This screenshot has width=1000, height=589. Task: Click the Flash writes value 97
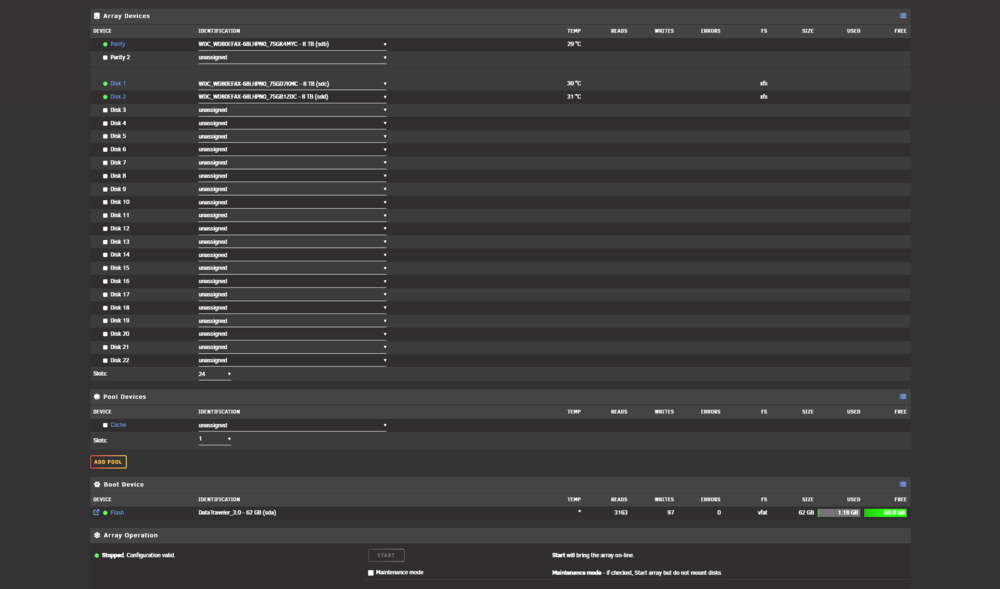pyautogui.click(x=670, y=513)
